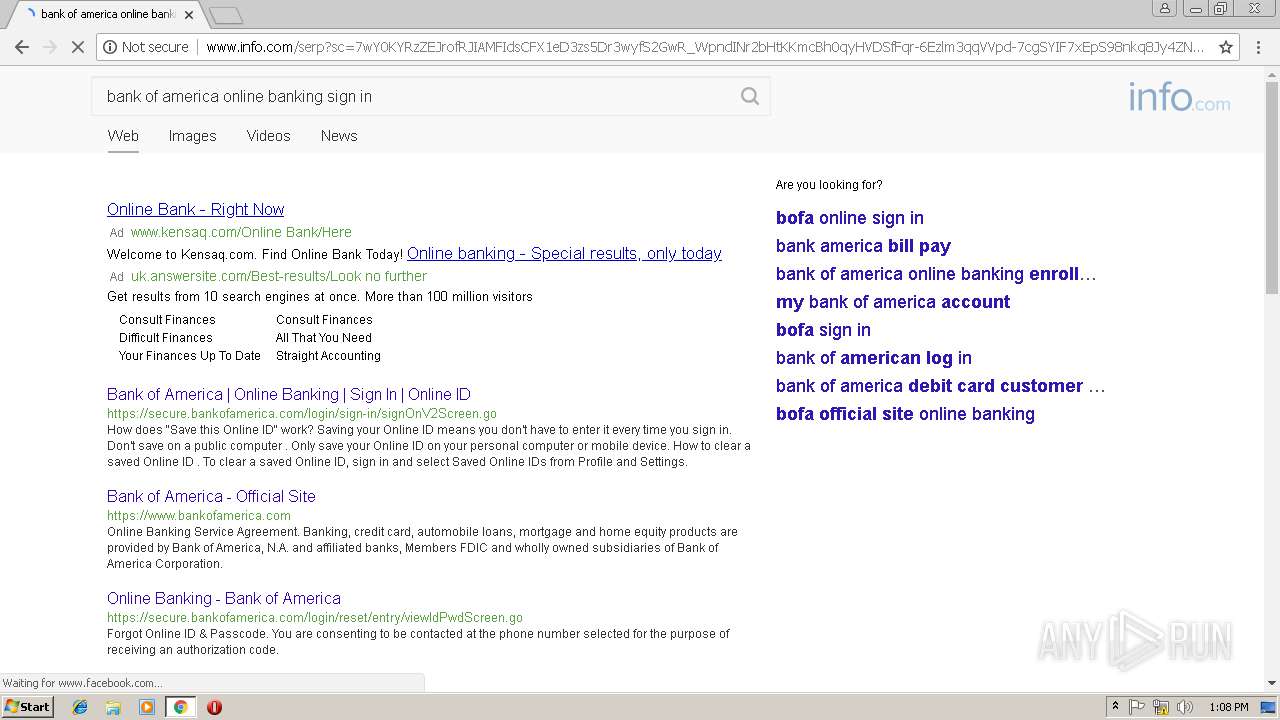Click the bank of america online banking tab
Screen dimensions: 1280x720
click(108, 15)
